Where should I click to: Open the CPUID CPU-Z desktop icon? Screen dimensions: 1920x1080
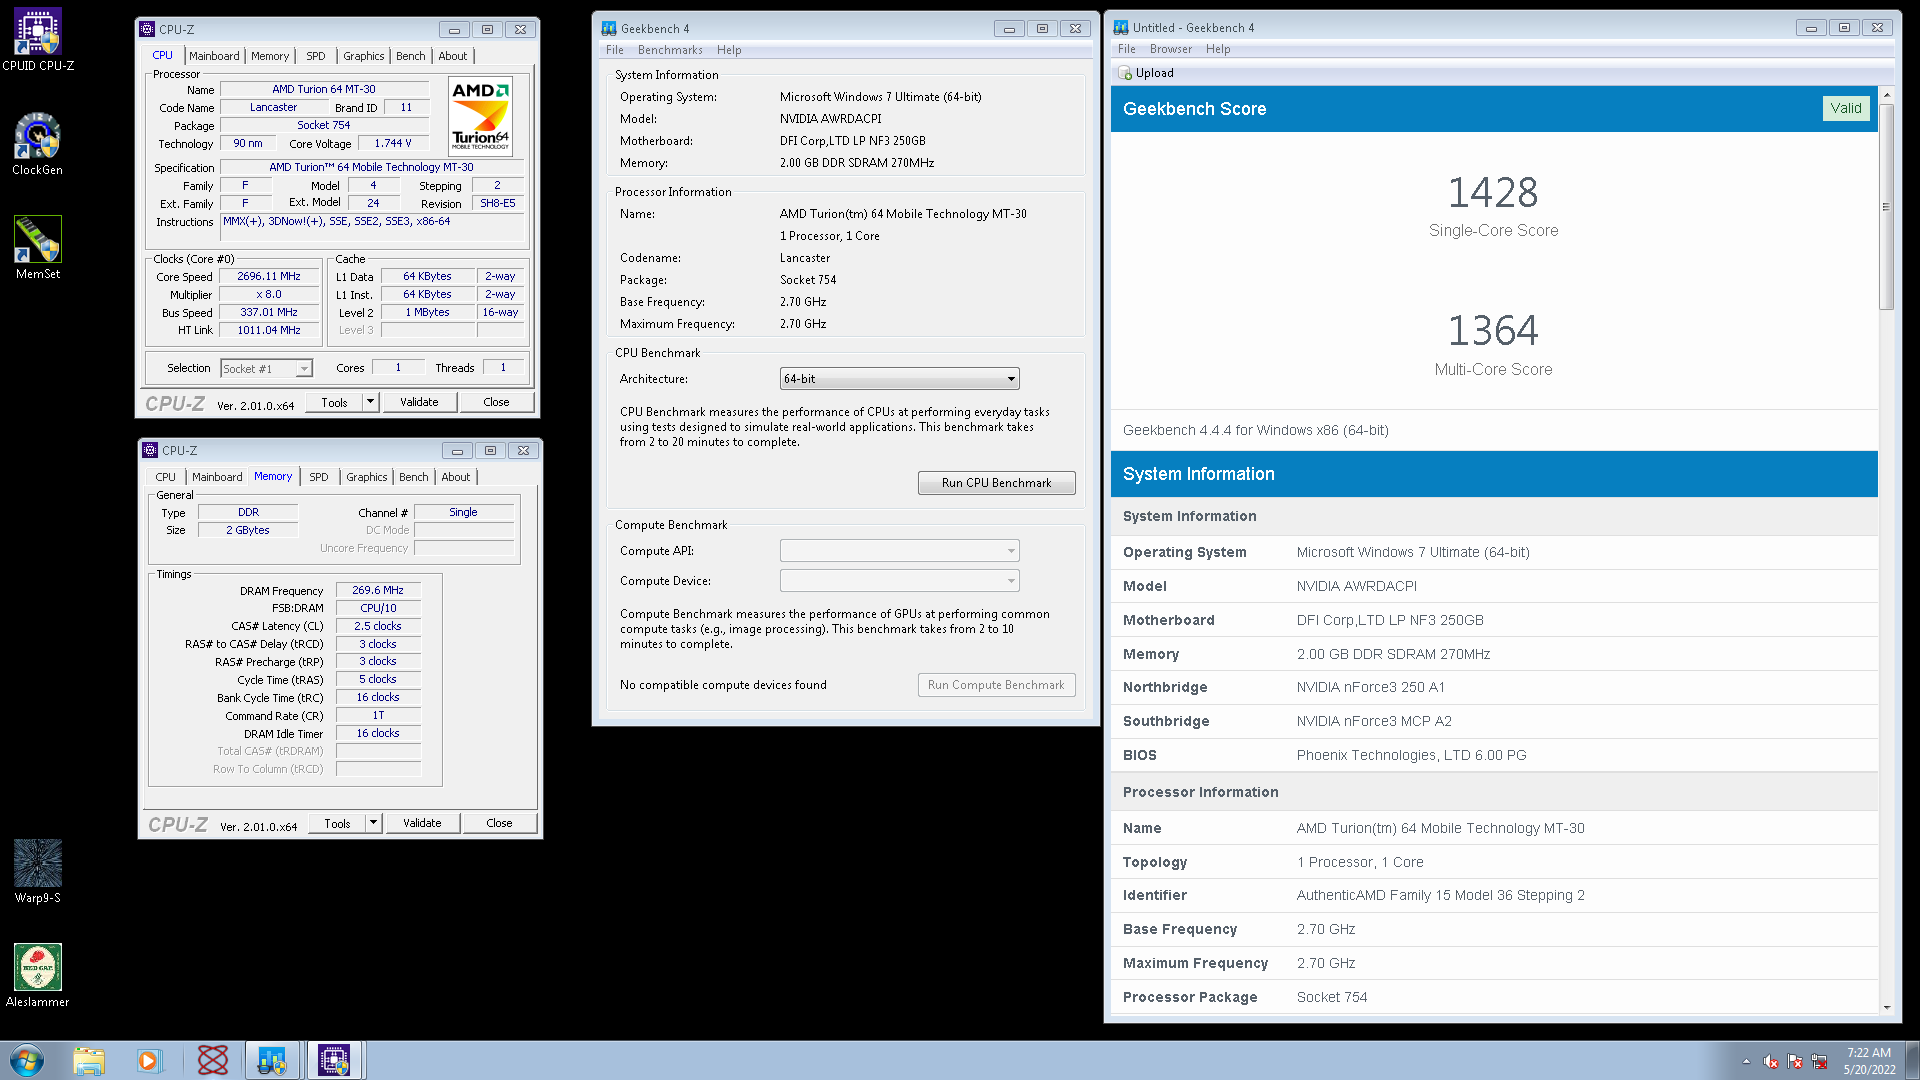[38, 40]
